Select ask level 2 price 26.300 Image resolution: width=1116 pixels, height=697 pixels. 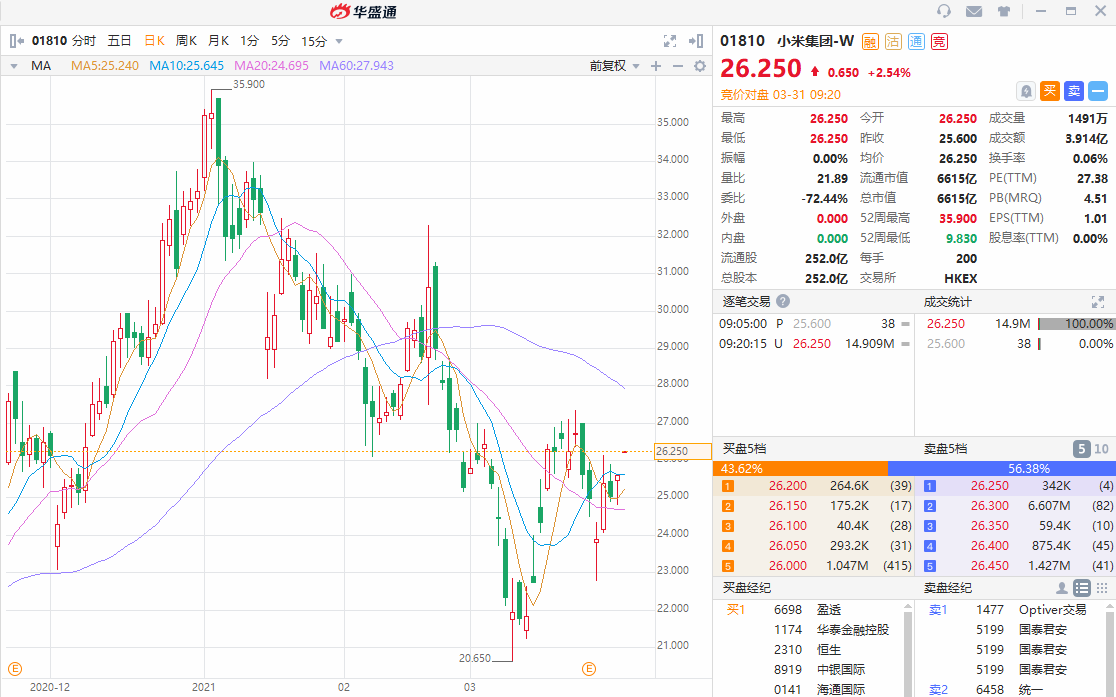pyautogui.click(x=990, y=505)
